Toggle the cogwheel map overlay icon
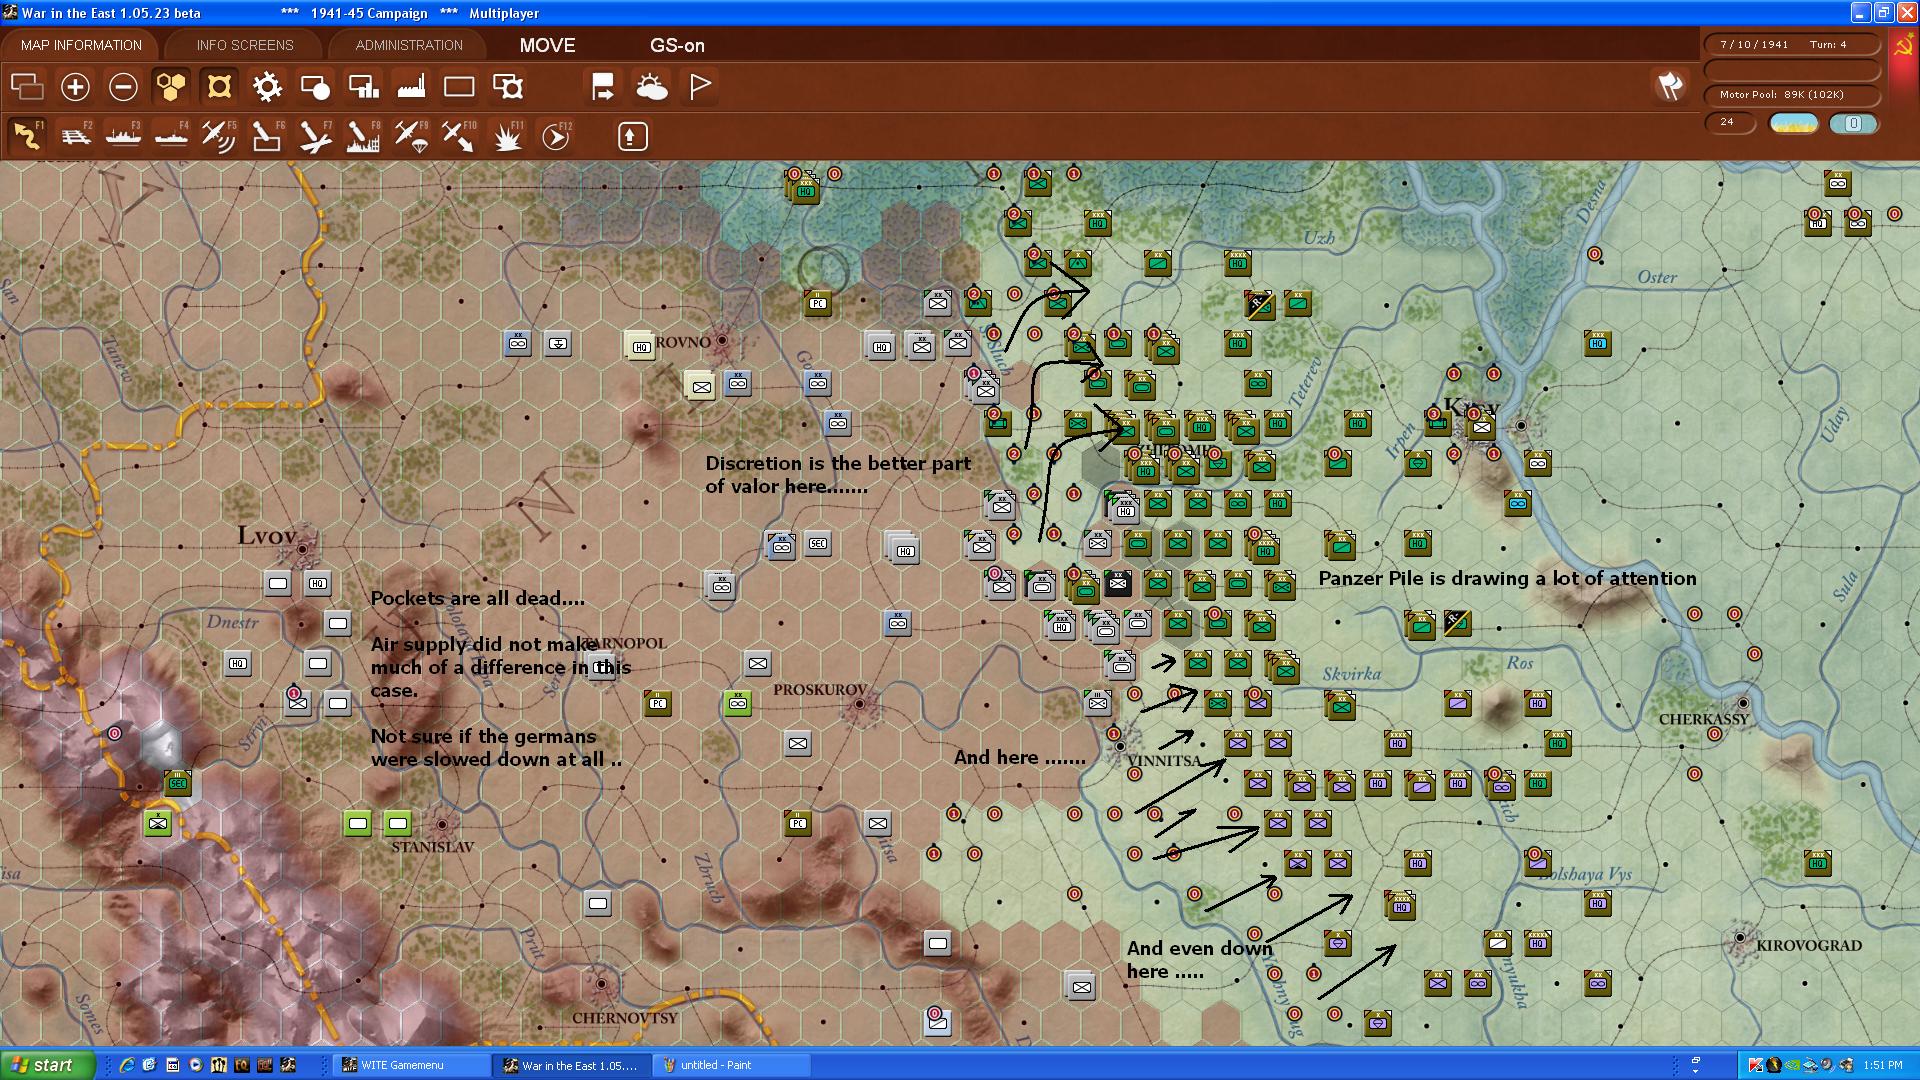The height and width of the screenshot is (1080, 1920). [267, 87]
